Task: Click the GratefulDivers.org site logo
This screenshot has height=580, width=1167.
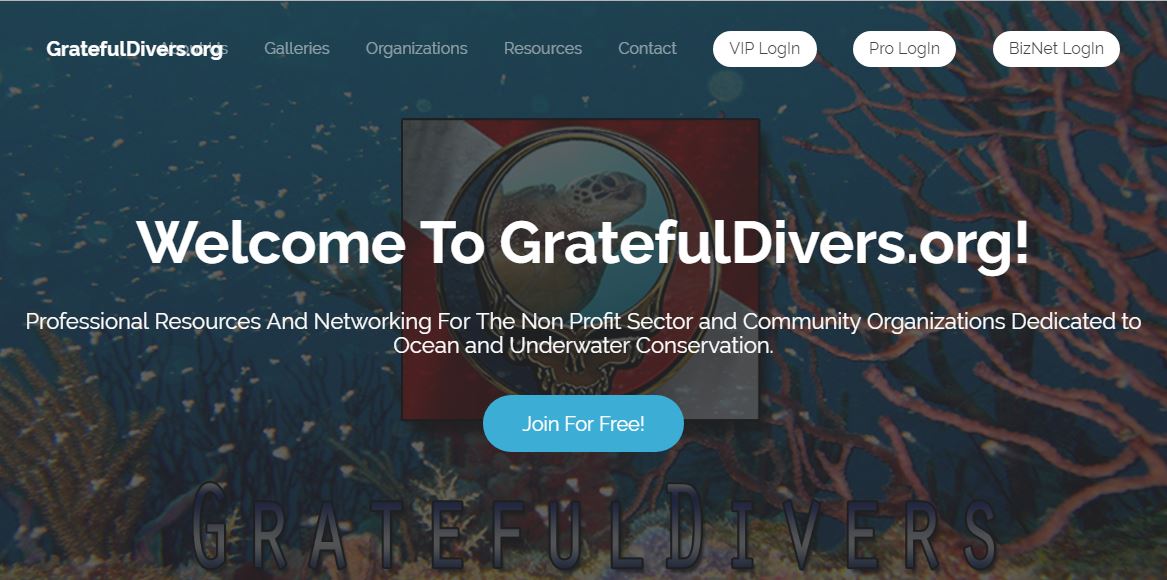Action: coord(134,49)
